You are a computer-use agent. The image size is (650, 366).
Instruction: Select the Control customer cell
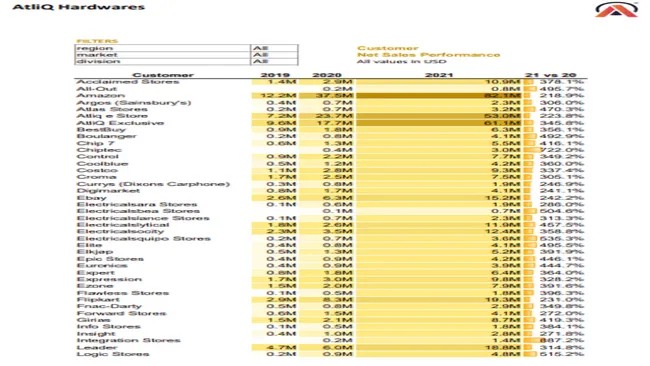pos(97,156)
